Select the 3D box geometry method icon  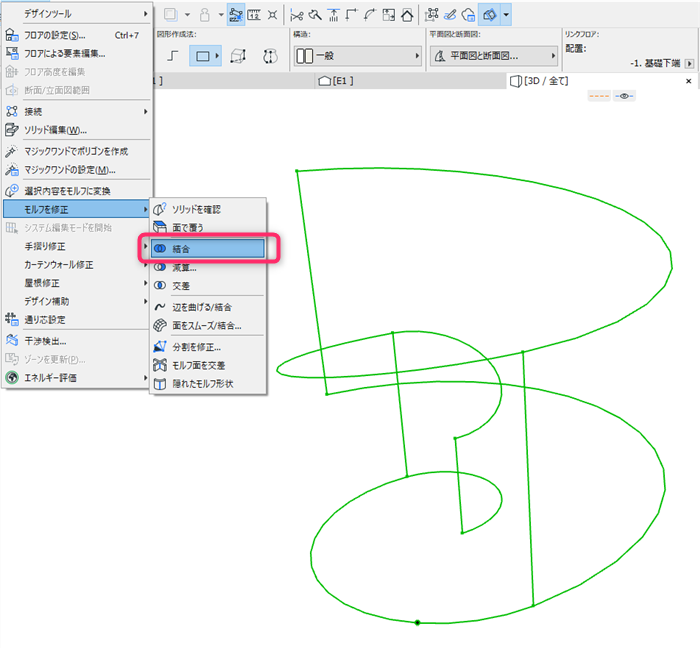238,56
